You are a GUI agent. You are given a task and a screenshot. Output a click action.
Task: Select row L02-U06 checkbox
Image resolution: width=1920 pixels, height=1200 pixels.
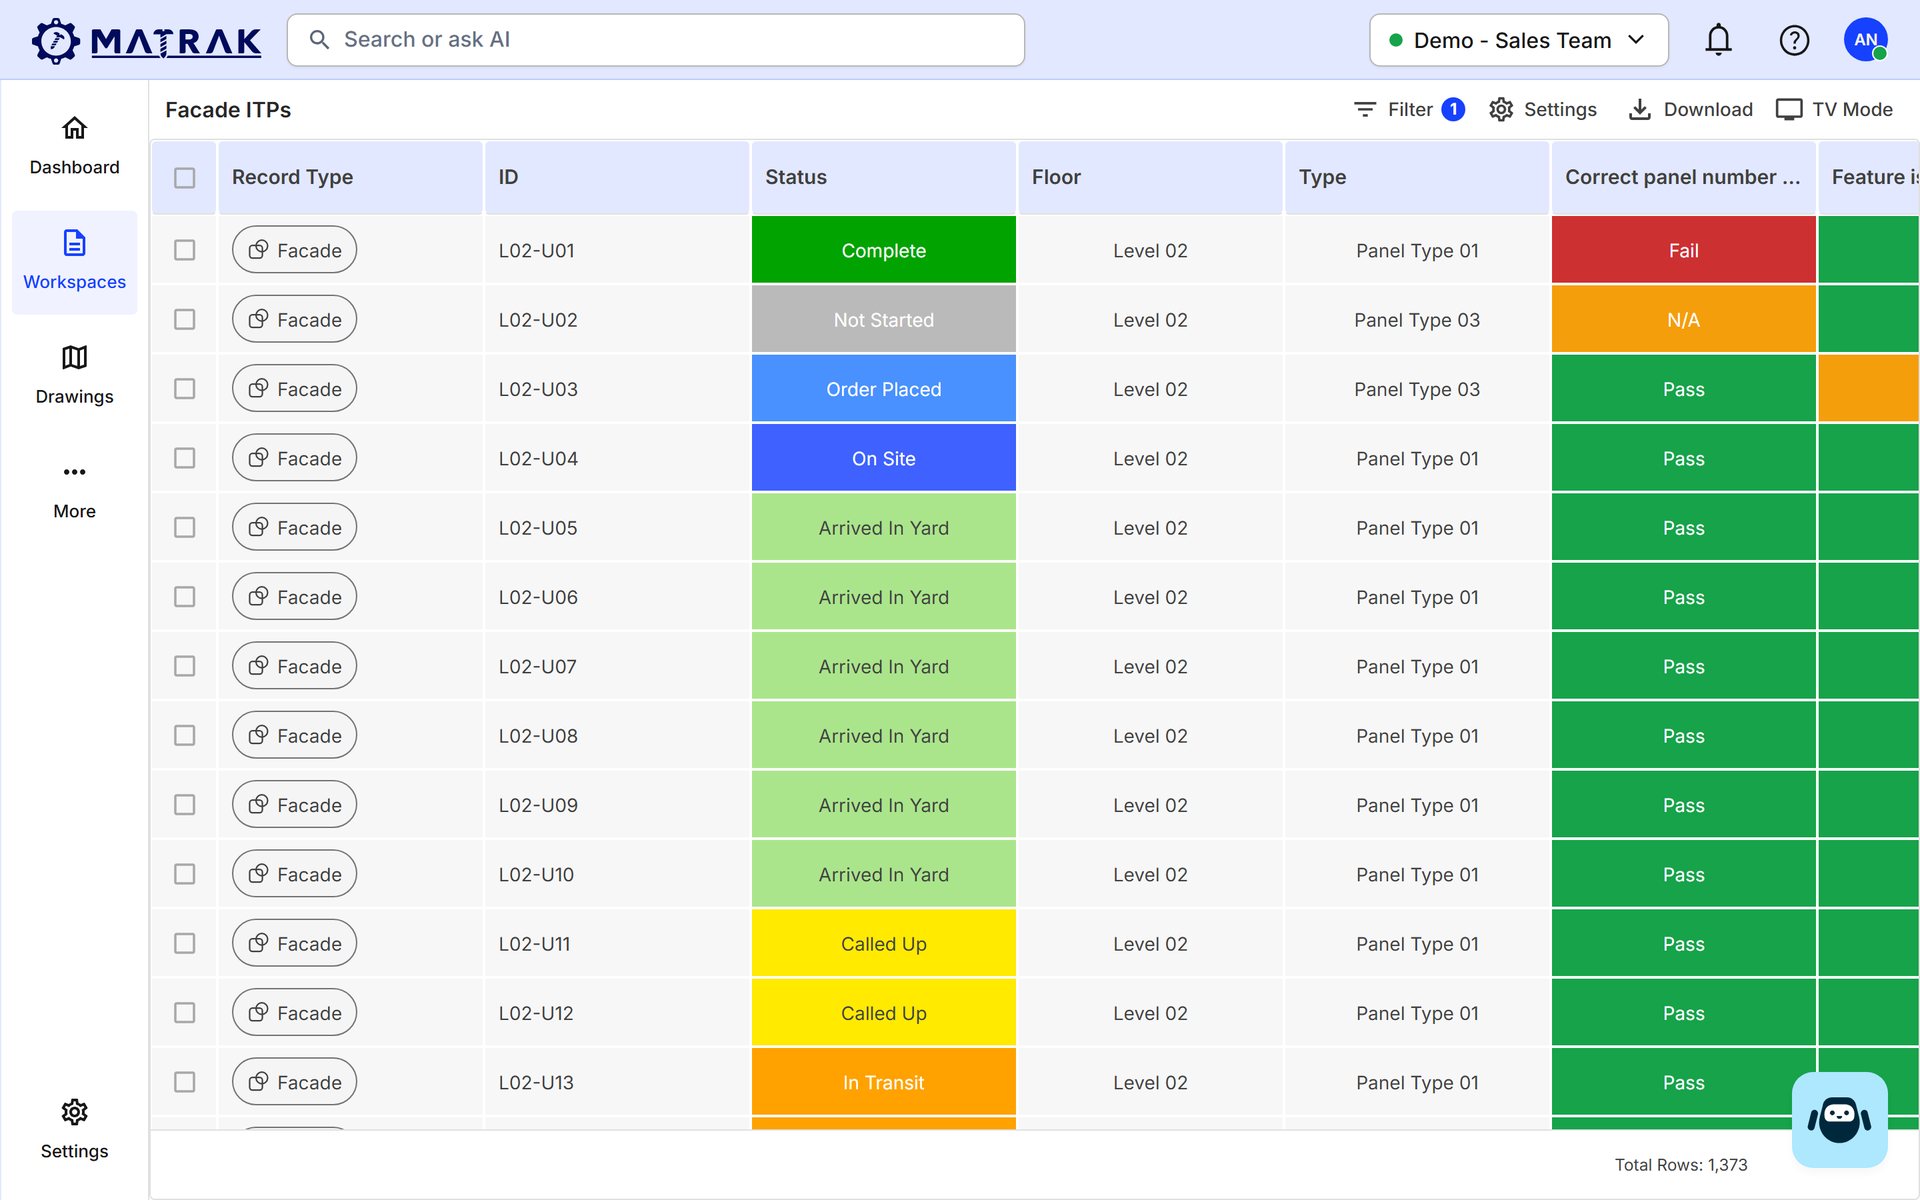184,597
